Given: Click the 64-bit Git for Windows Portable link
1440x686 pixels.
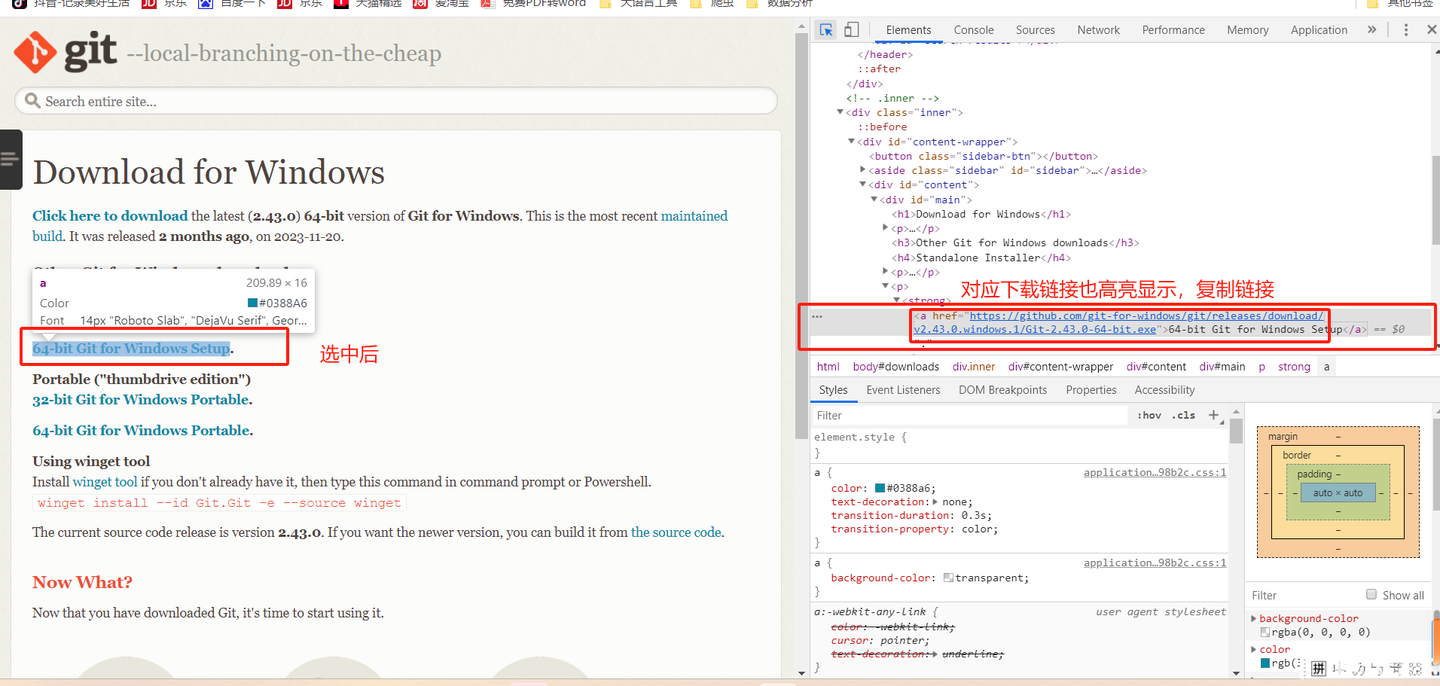Looking at the screenshot, I should pyautogui.click(x=141, y=430).
